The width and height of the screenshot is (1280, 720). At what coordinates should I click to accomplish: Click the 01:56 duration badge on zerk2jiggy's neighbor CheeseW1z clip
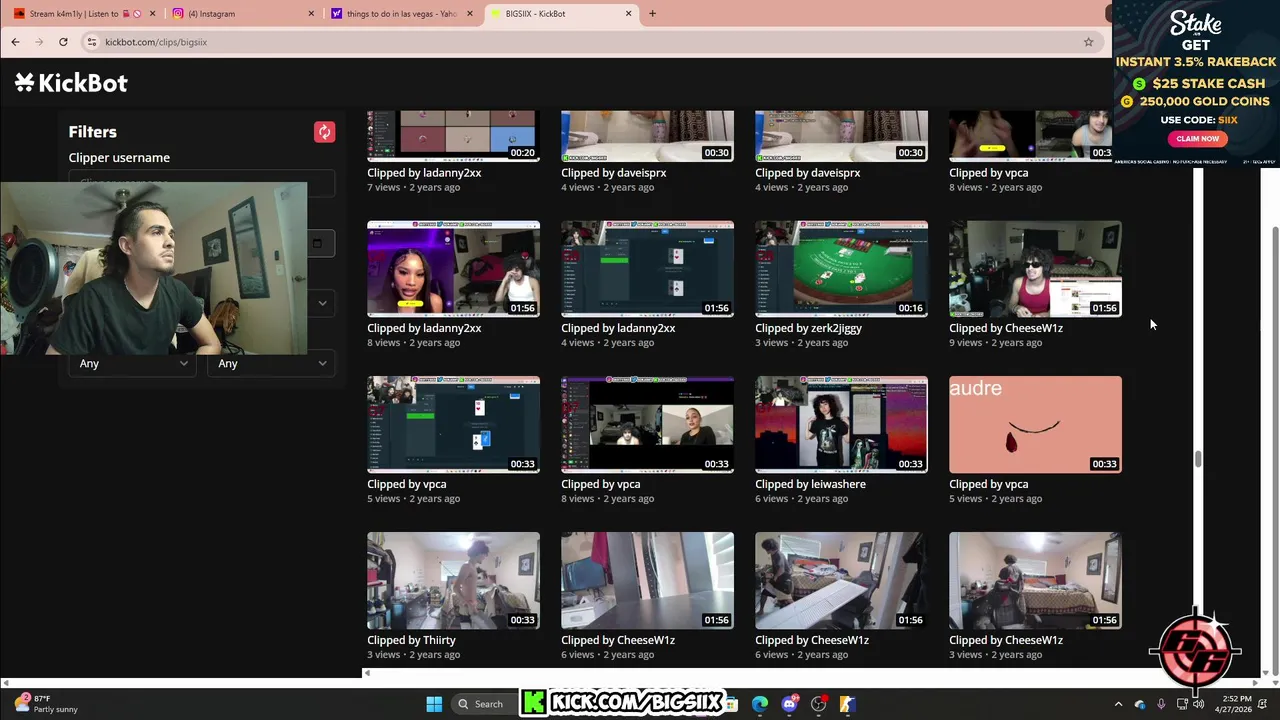point(1104,308)
